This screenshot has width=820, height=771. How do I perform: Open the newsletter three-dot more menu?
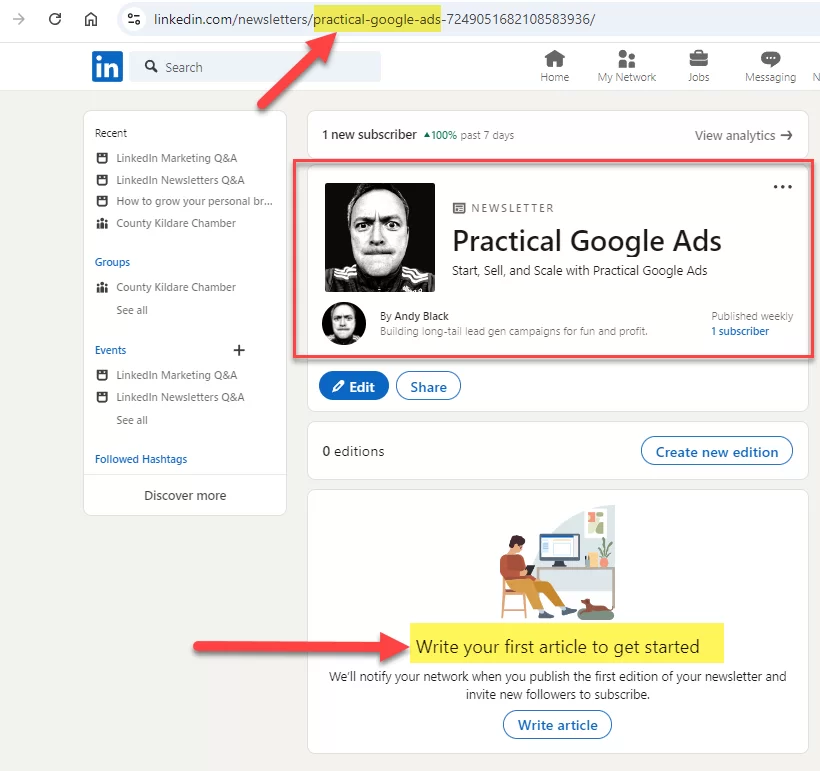782,187
